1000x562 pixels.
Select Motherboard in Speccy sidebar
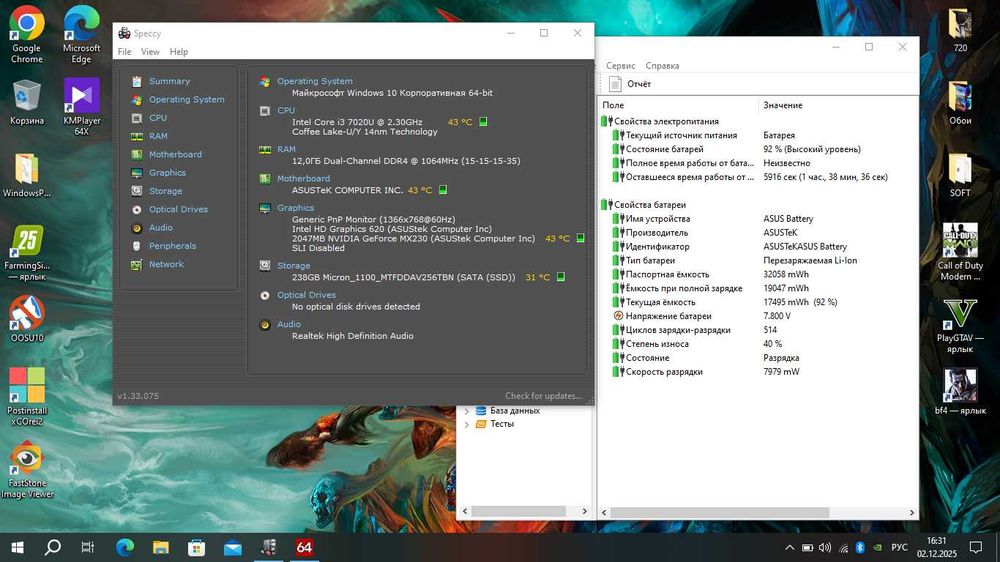(x=175, y=154)
